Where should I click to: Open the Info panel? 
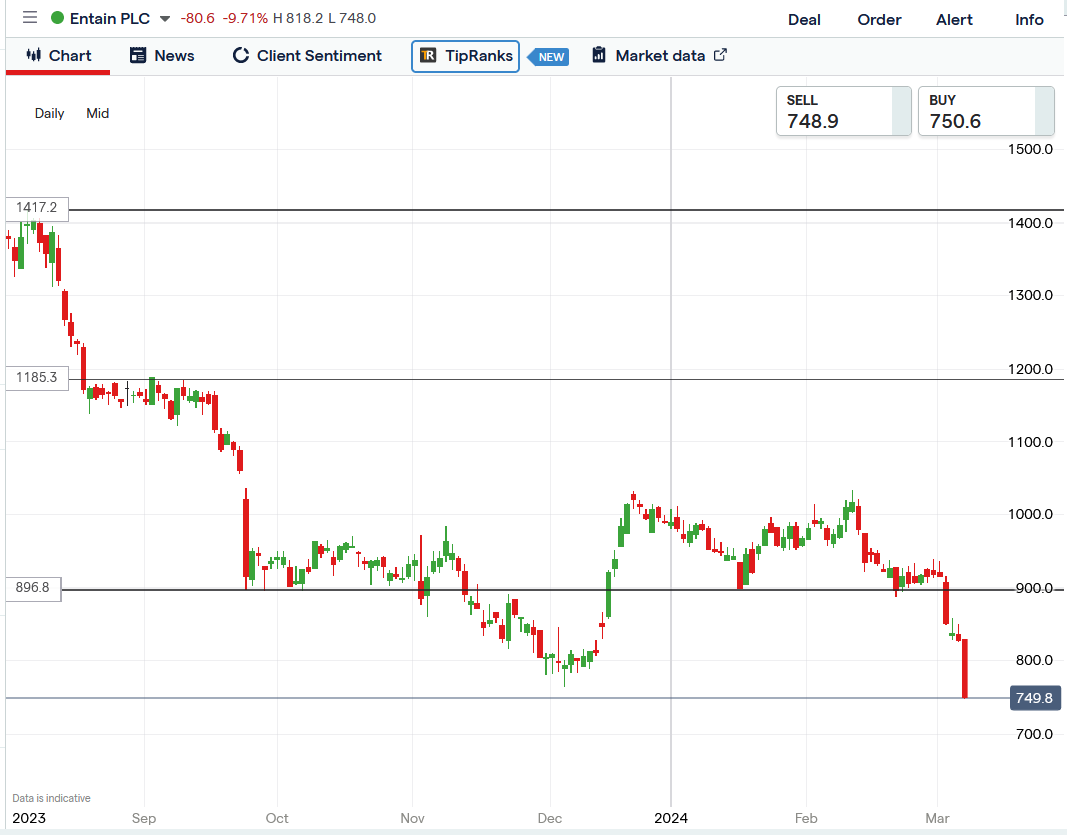click(1029, 20)
